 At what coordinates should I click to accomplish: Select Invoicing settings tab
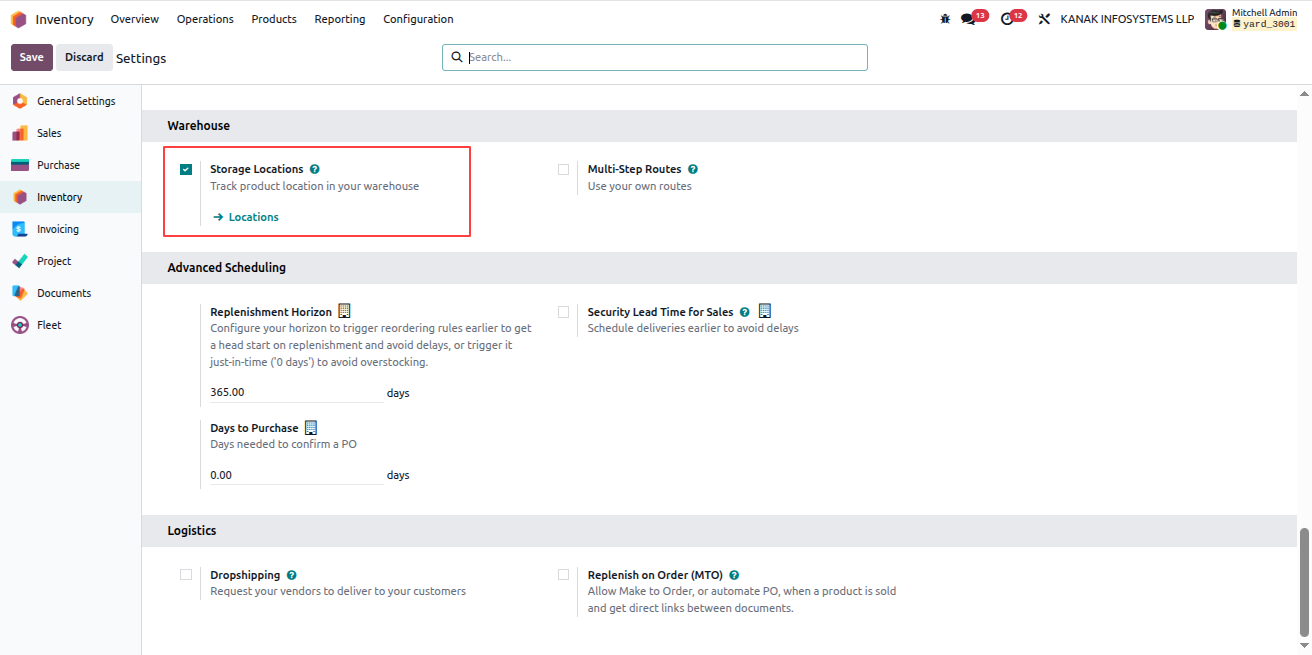point(70,229)
